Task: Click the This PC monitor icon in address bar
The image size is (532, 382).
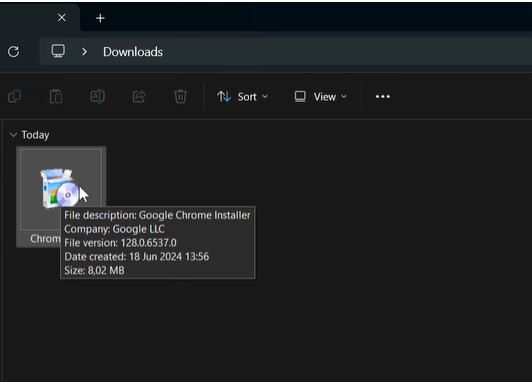Action: click(58, 51)
